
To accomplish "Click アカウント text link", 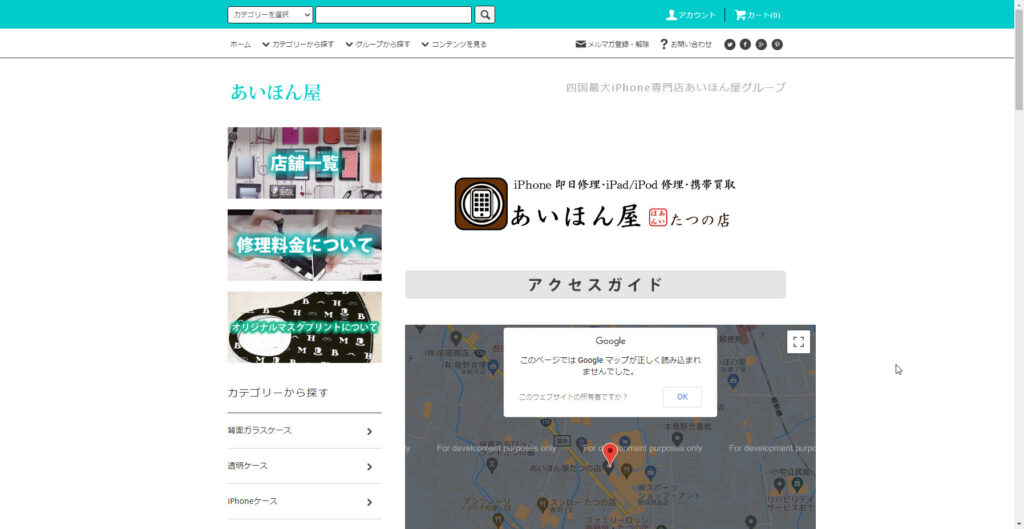I will 697,15.
